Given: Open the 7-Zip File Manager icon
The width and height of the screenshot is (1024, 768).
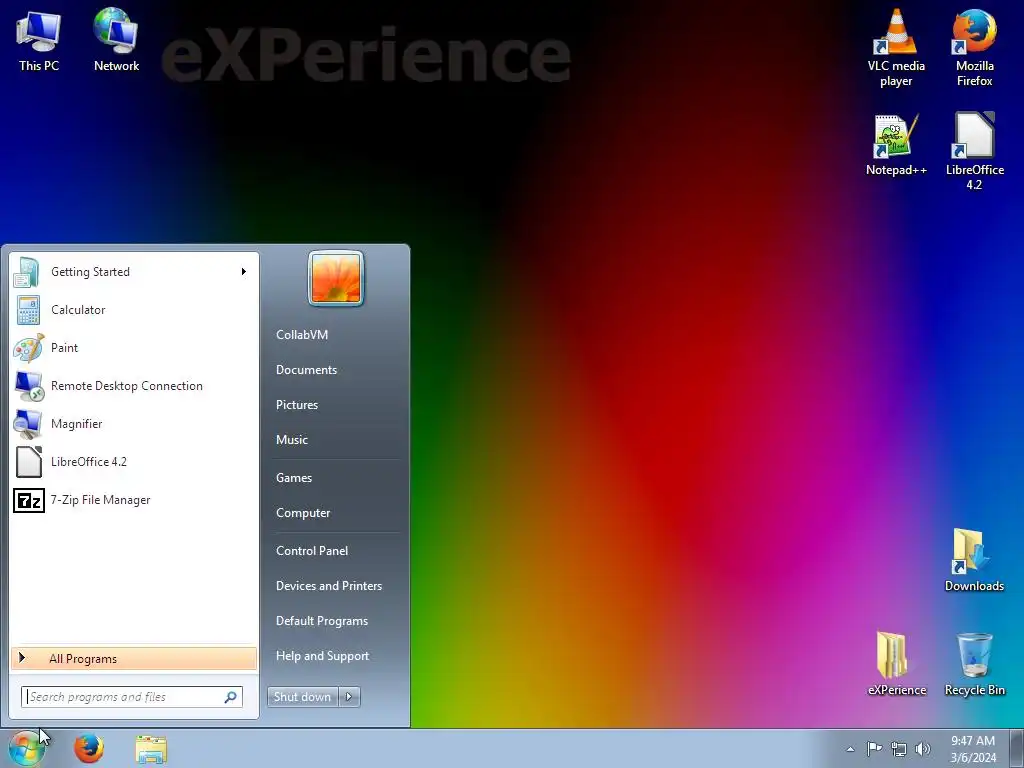Looking at the screenshot, I should click(29, 500).
